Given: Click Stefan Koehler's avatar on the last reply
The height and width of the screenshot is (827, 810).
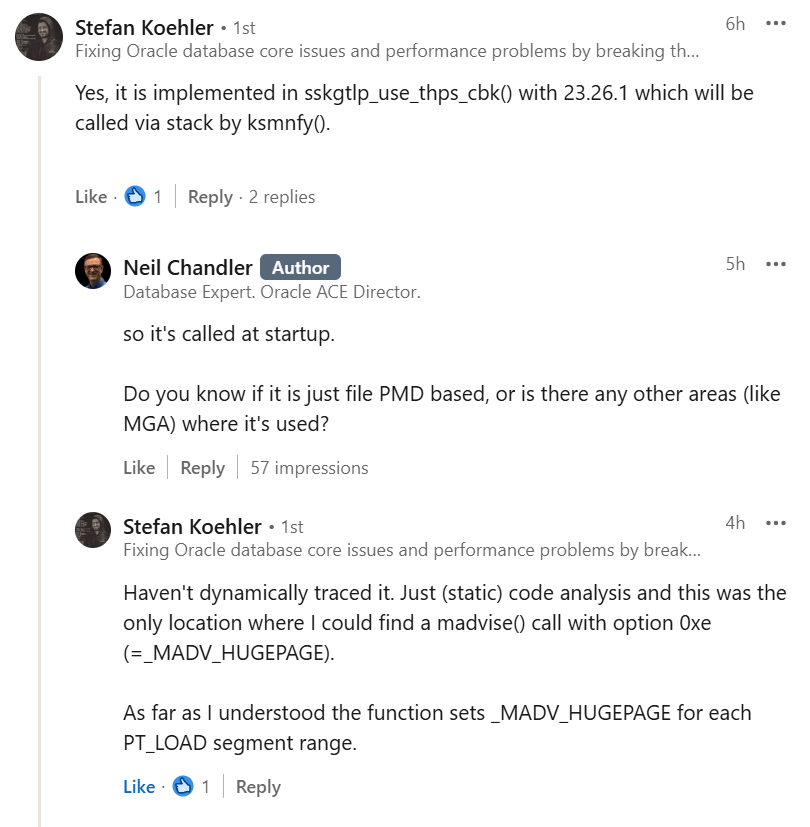Looking at the screenshot, I should click(x=92, y=530).
